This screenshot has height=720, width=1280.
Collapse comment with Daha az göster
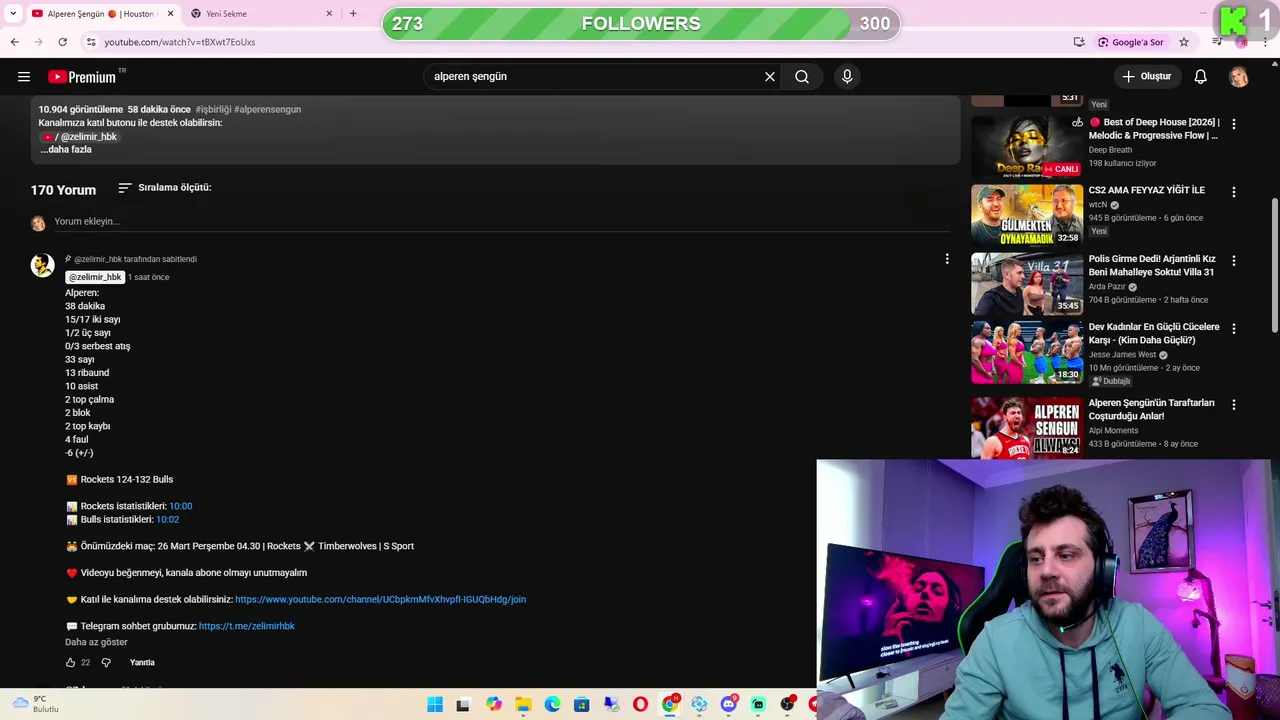96,643
